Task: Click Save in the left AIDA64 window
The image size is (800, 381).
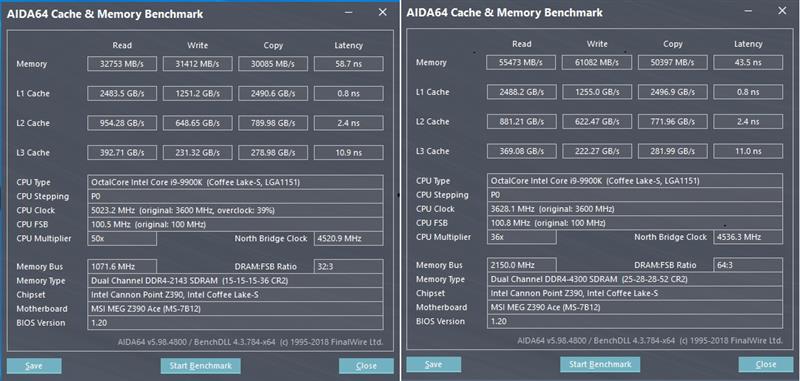Action: (x=34, y=366)
